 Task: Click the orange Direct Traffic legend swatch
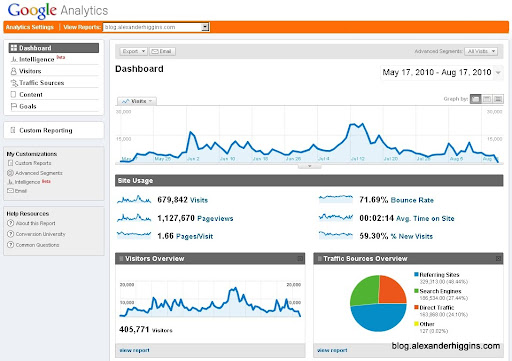416,307
